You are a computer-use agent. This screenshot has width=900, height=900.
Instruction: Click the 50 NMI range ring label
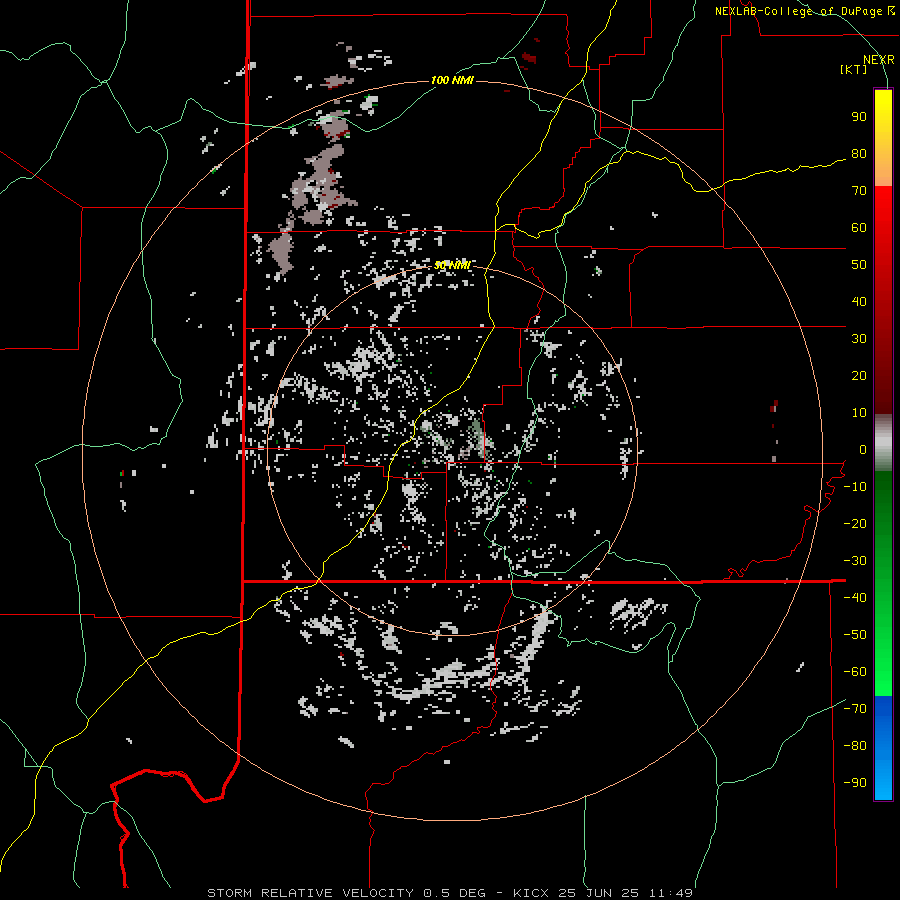(x=452, y=265)
